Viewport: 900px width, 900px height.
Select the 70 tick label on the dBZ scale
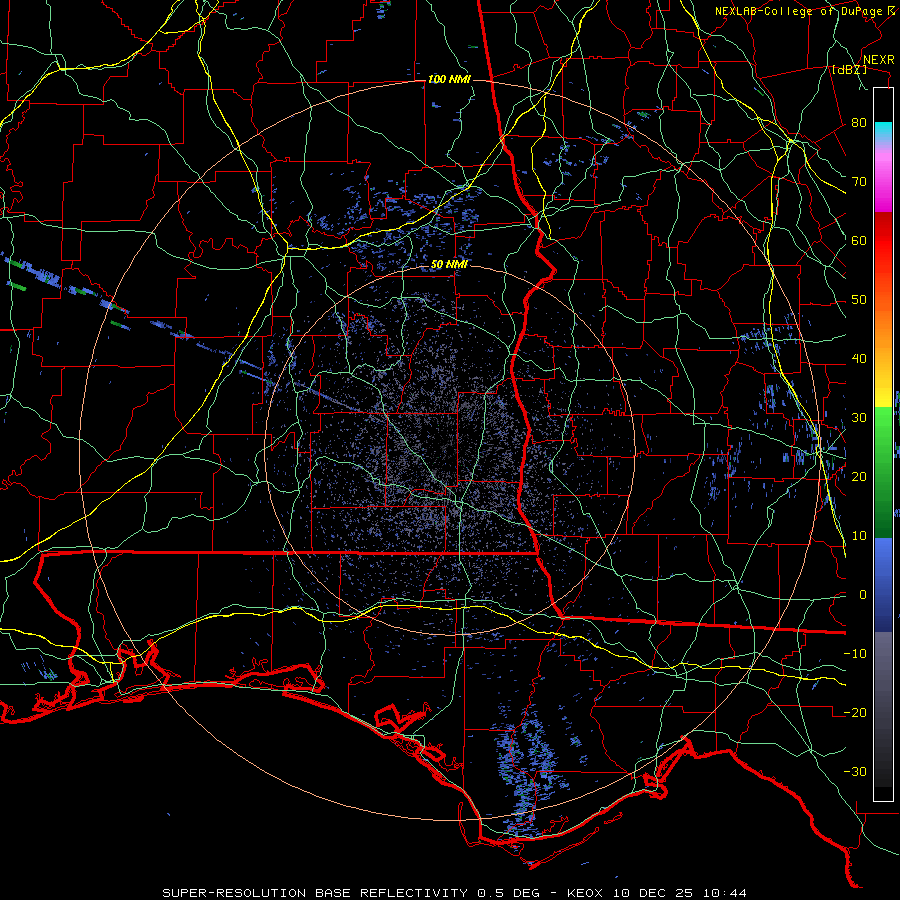[859, 182]
